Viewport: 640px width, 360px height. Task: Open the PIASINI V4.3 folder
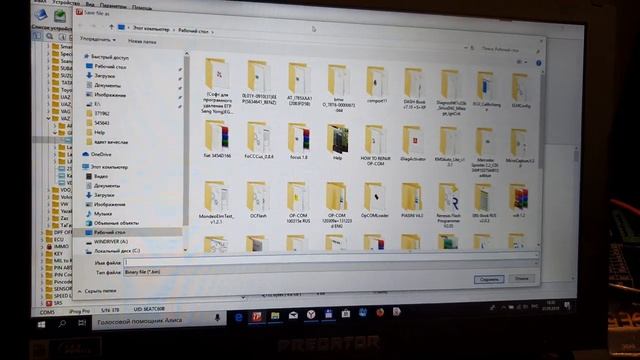(x=412, y=200)
